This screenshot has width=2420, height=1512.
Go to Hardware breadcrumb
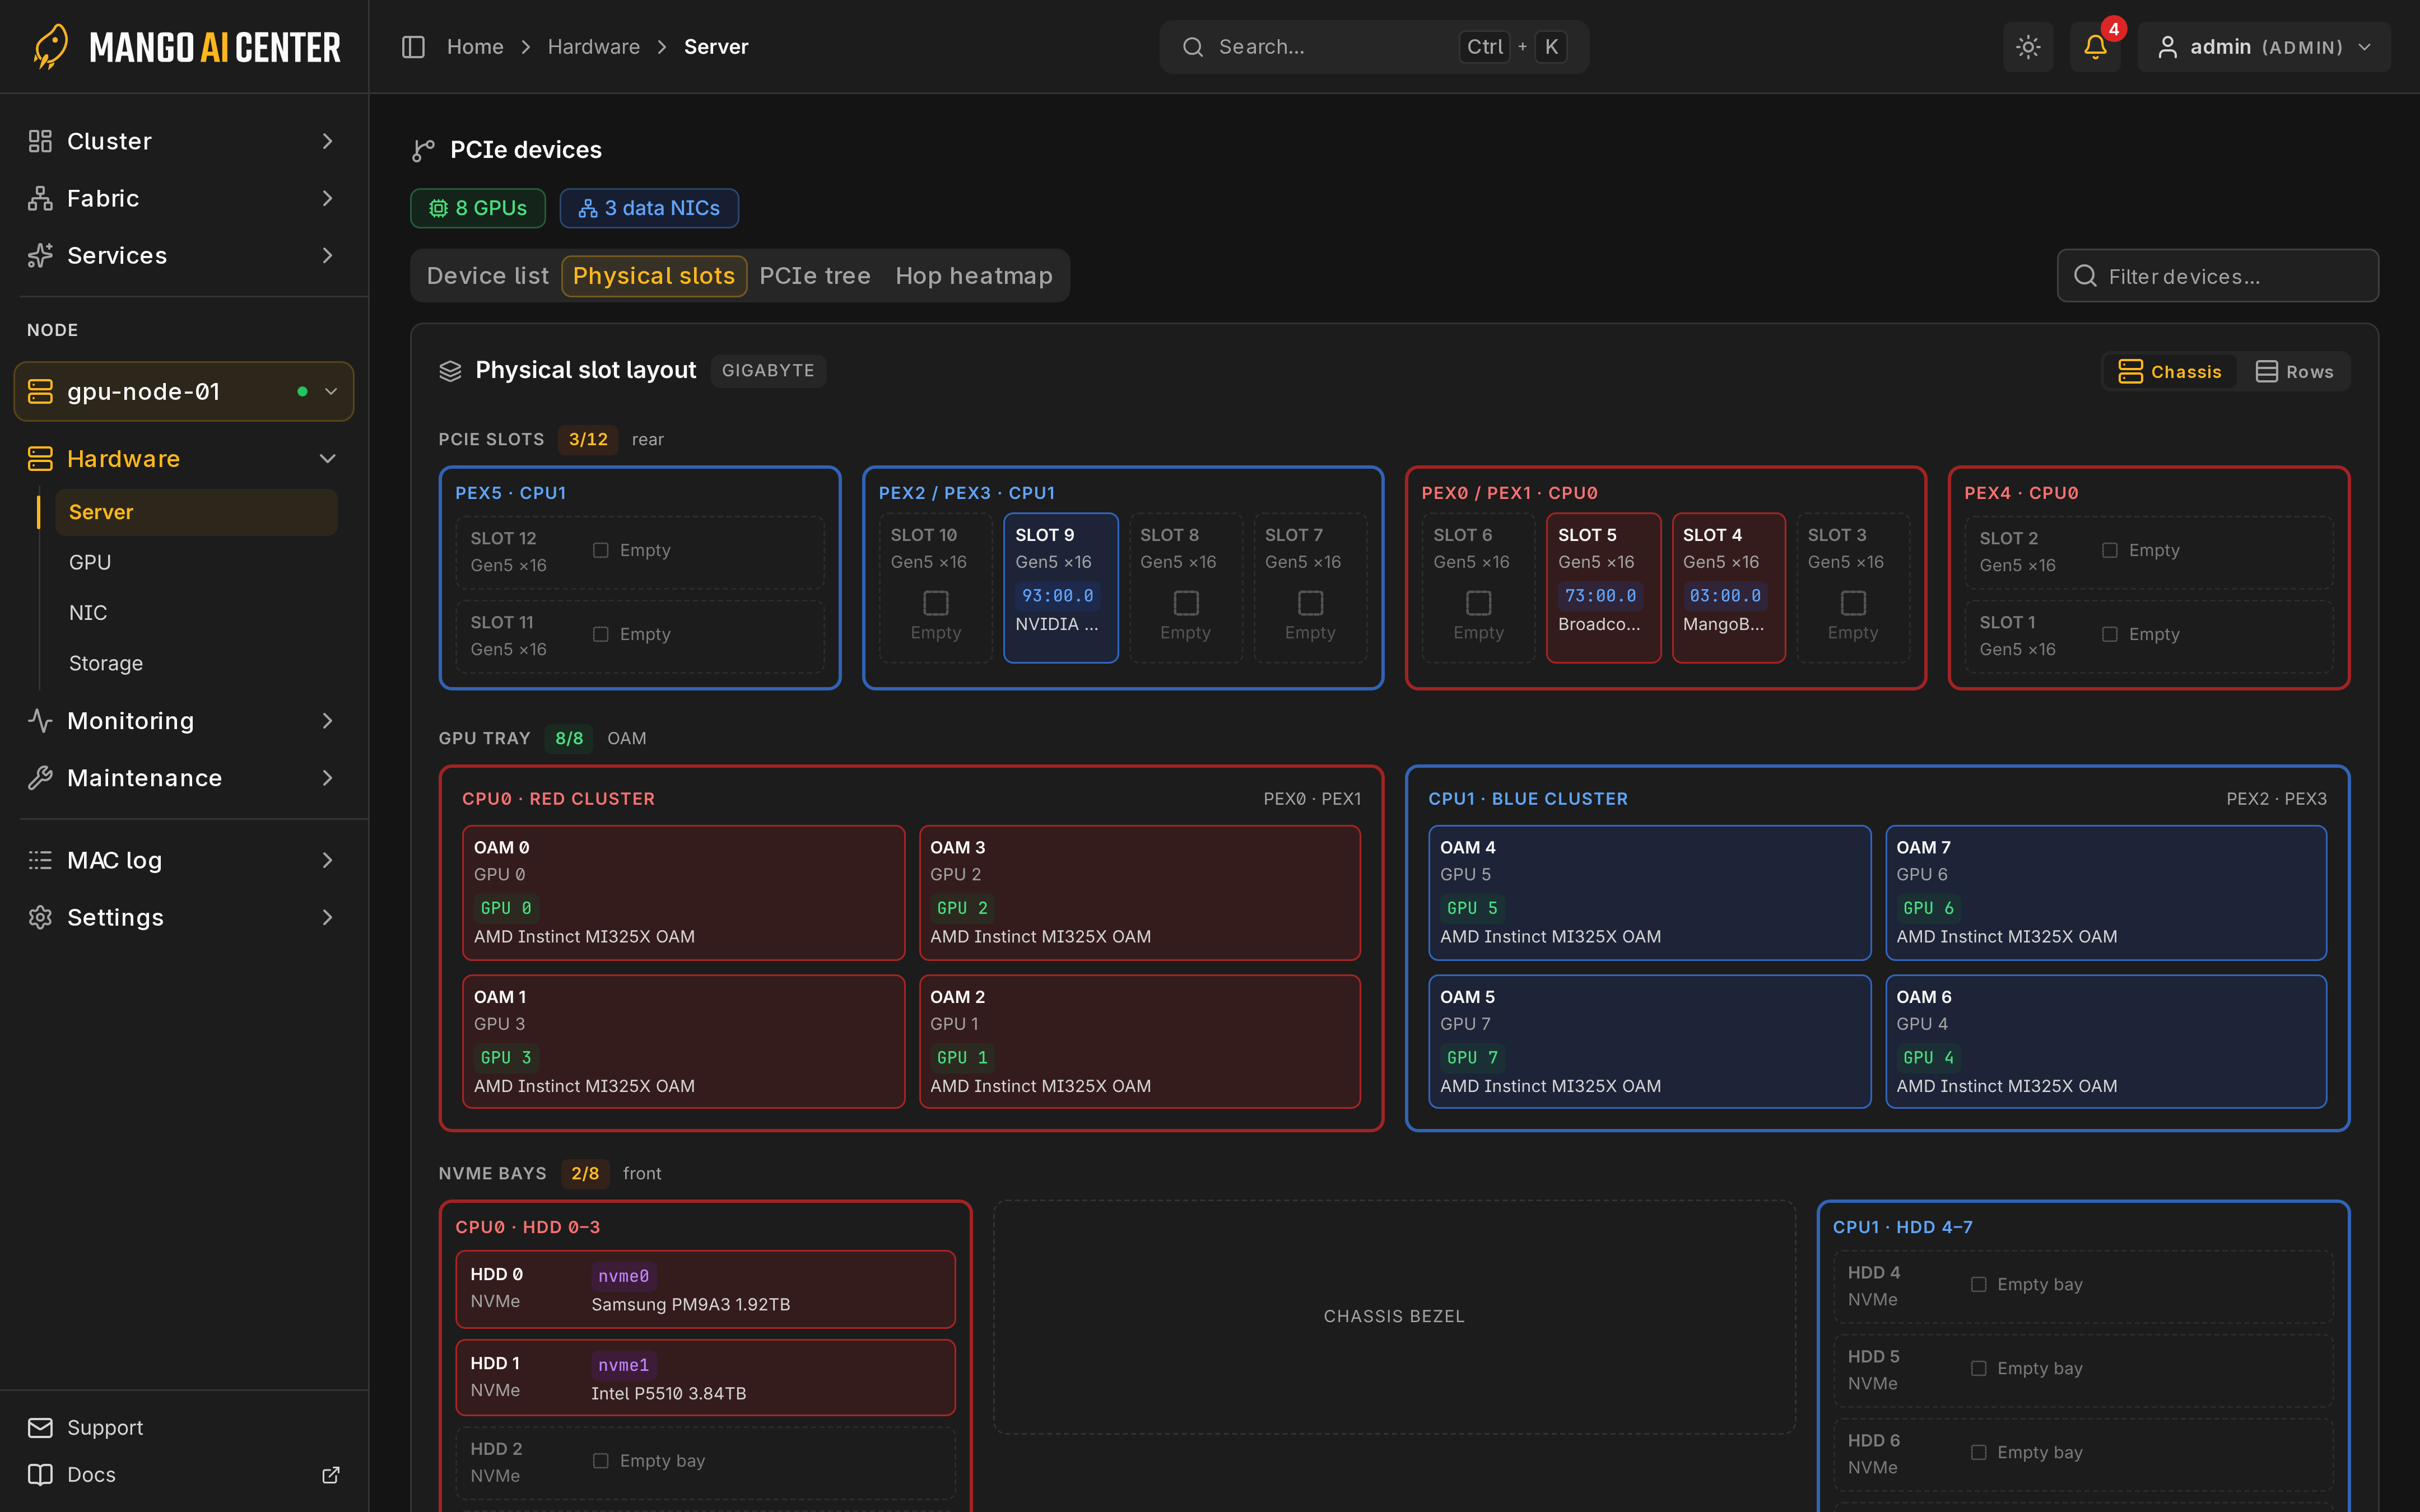coord(594,47)
